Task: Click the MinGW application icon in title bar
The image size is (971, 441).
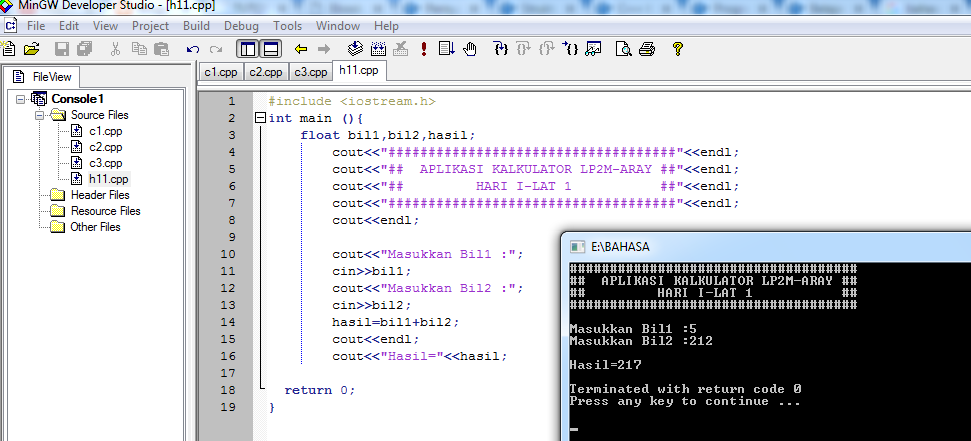Action: (6, 7)
